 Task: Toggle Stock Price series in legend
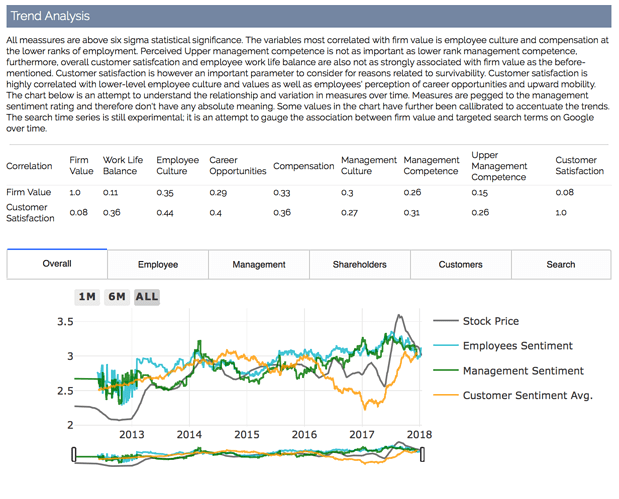476,321
